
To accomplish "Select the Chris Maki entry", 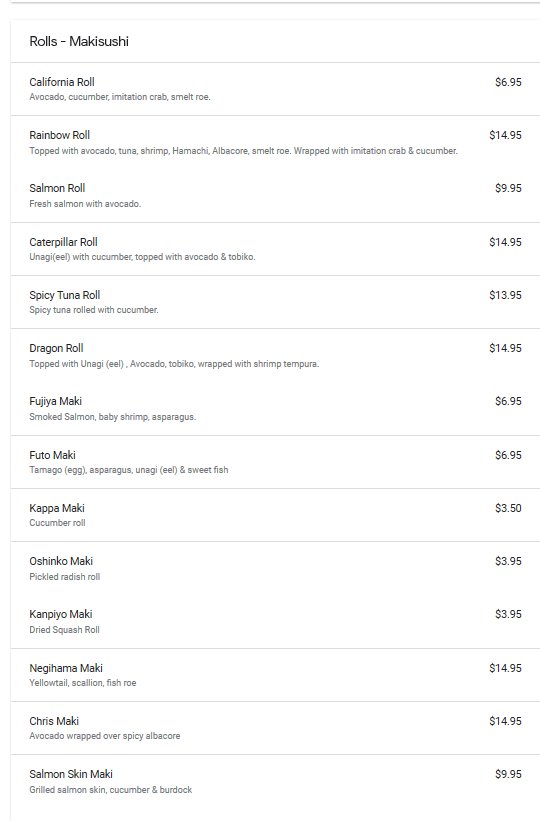I will click(x=275, y=728).
